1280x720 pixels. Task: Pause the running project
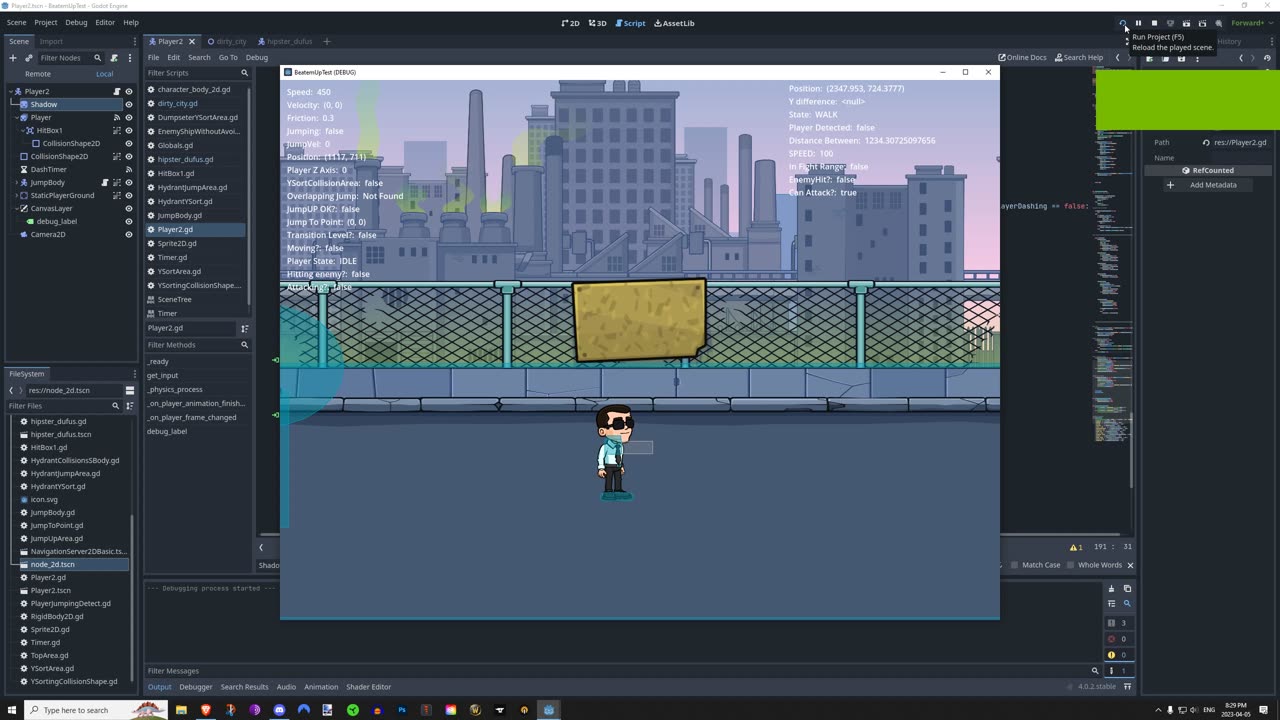click(1138, 23)
